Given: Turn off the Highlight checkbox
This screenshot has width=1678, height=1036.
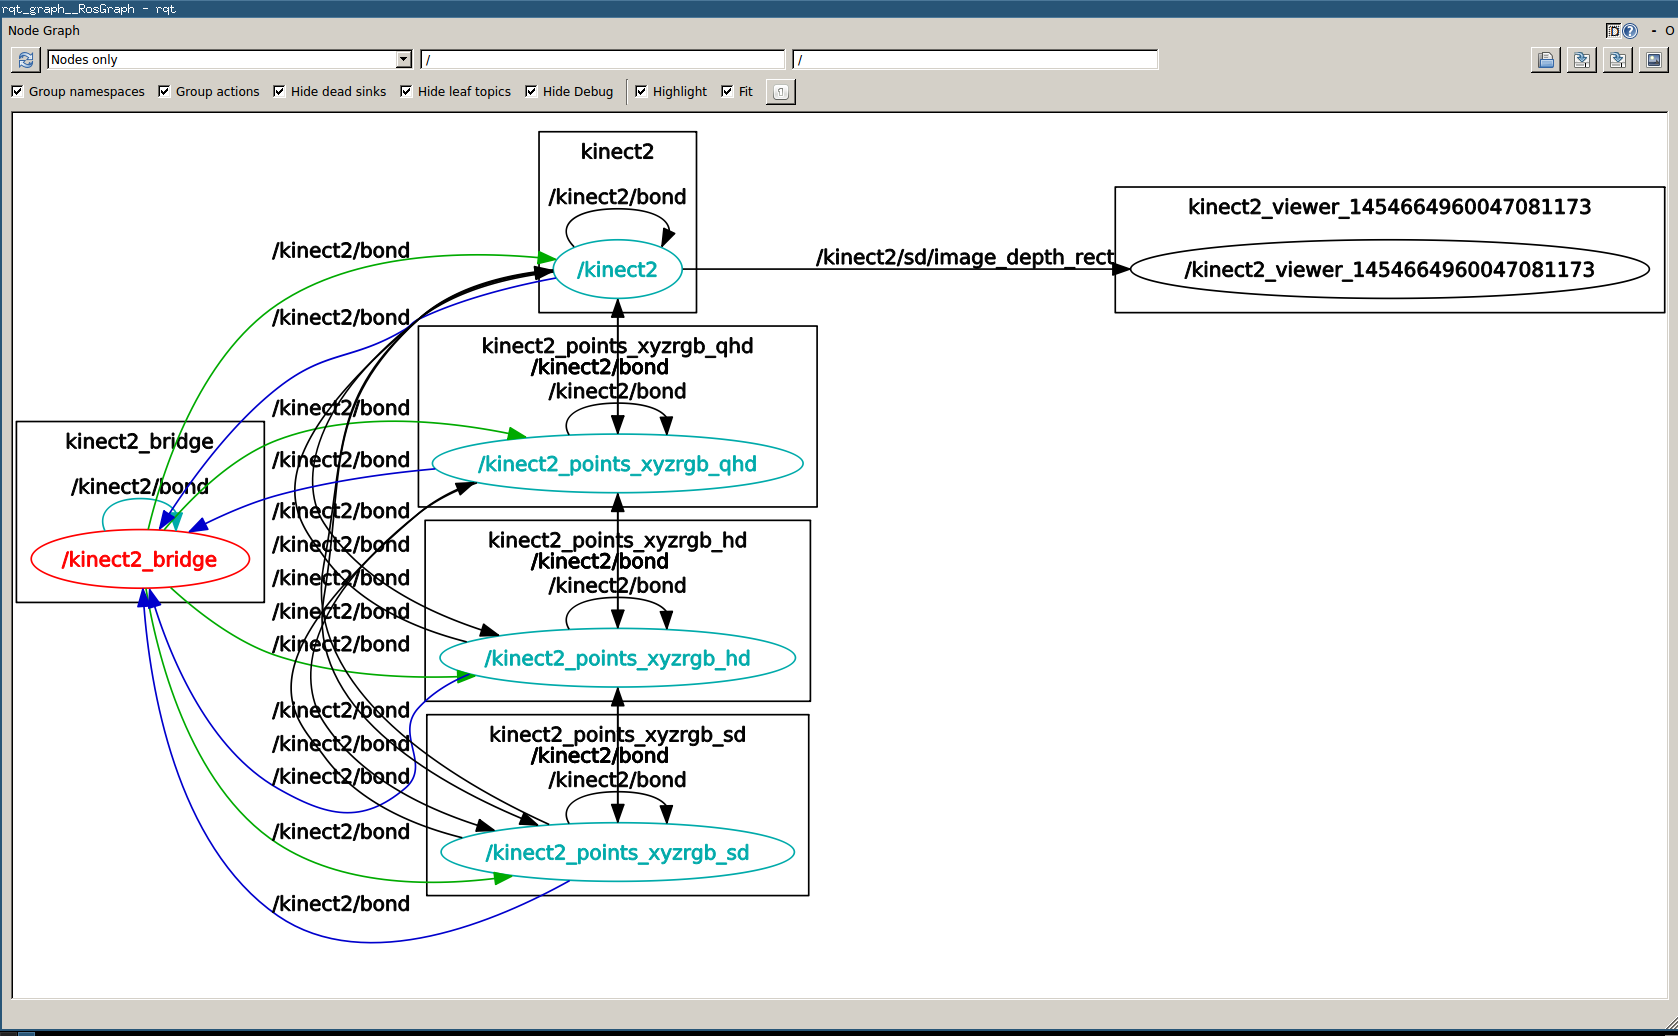Looking at the screenshot, I should pyautogui.click(x=641, y=91).
